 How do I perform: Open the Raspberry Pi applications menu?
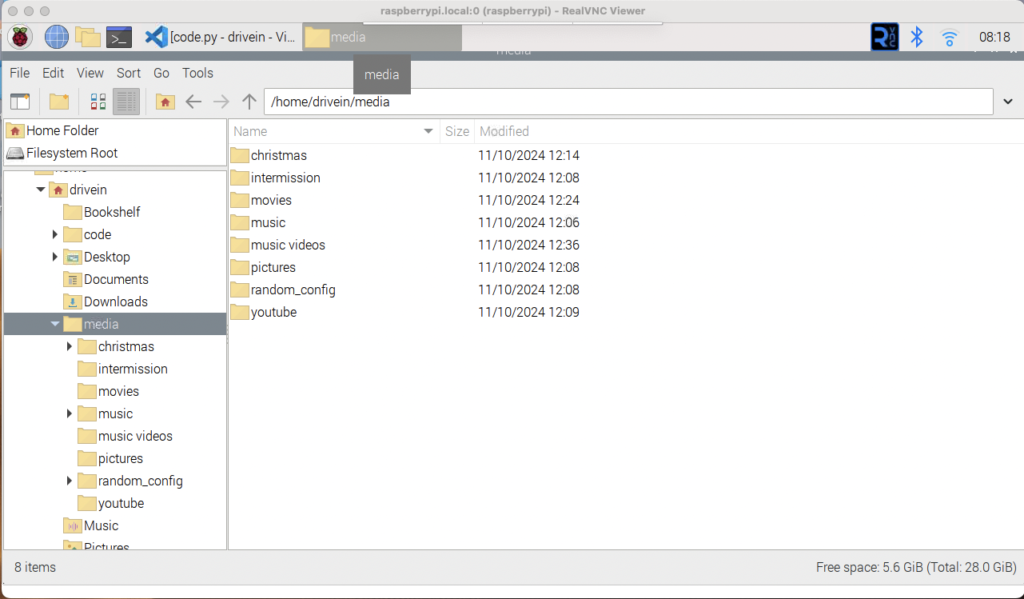coord(20,37)
